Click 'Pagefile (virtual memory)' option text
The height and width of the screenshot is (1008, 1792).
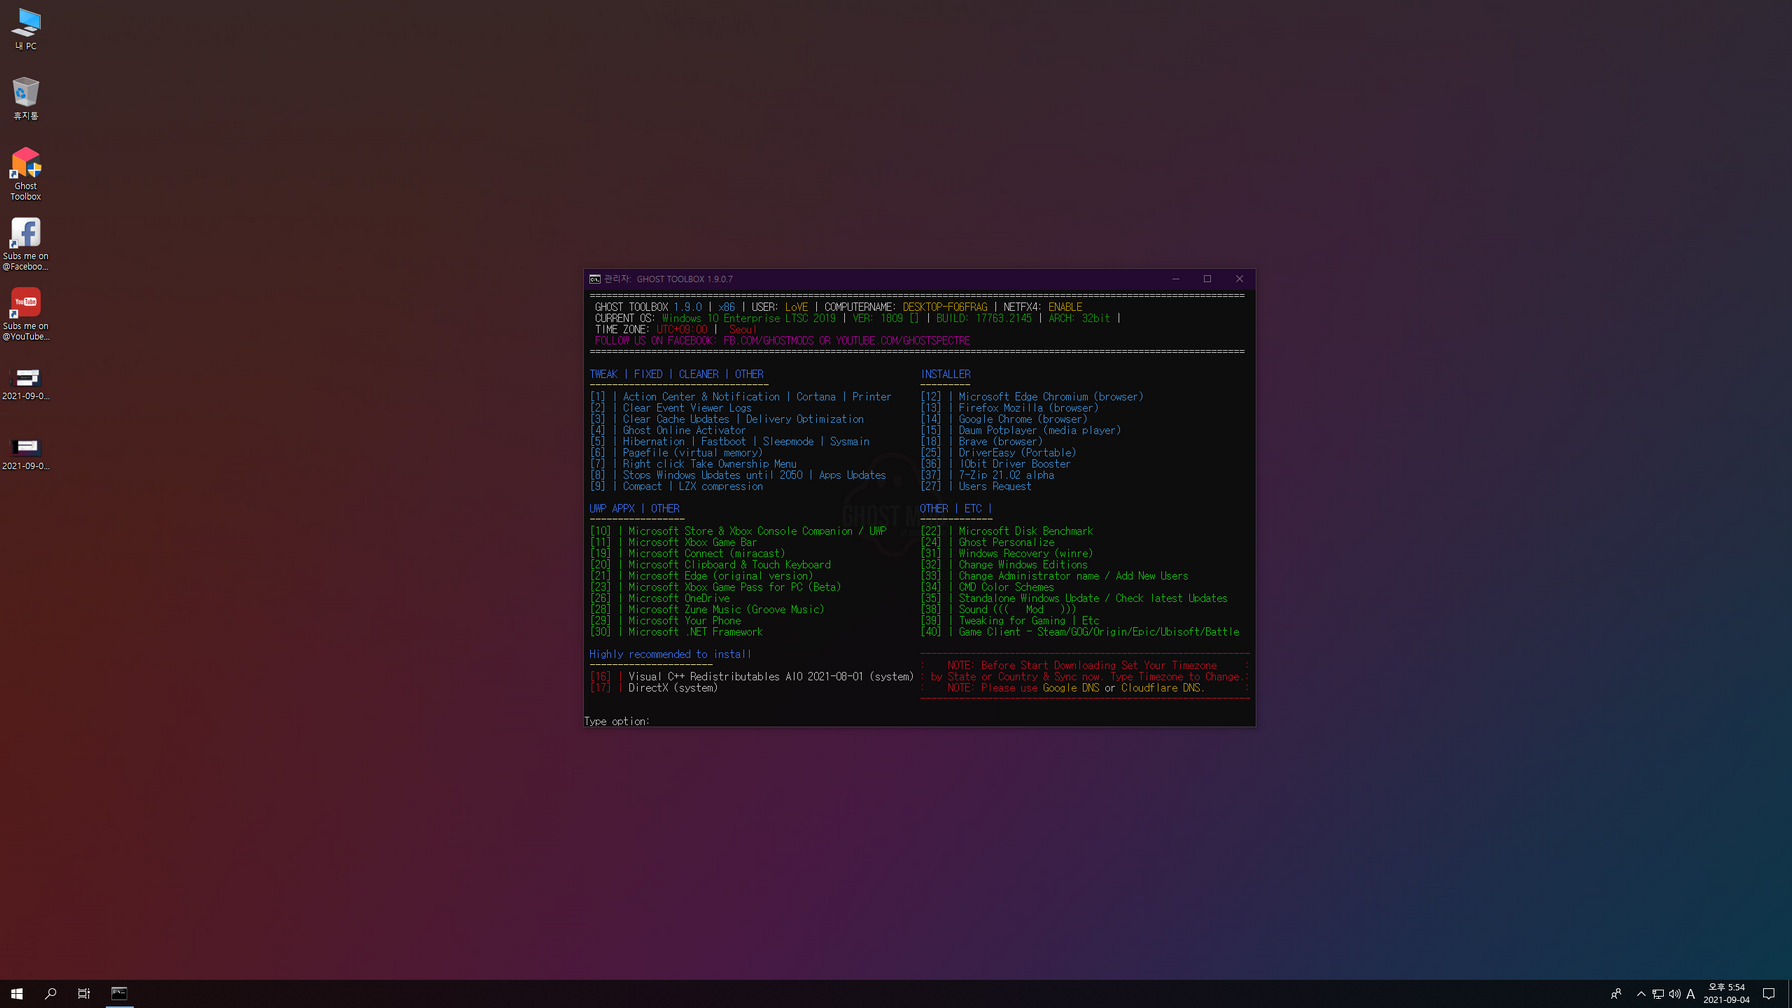693,453
